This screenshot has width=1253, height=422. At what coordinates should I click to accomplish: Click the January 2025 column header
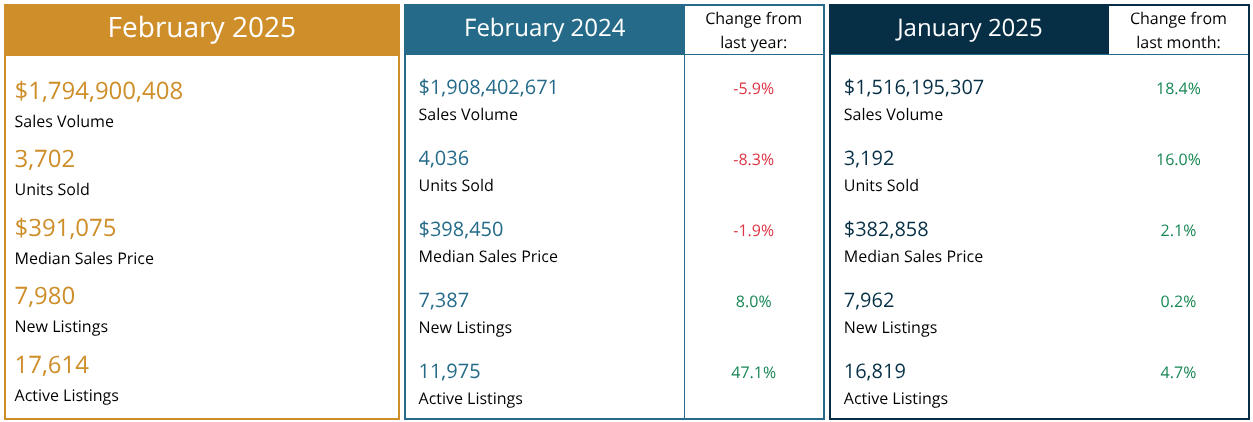click(x=968, y=28)
